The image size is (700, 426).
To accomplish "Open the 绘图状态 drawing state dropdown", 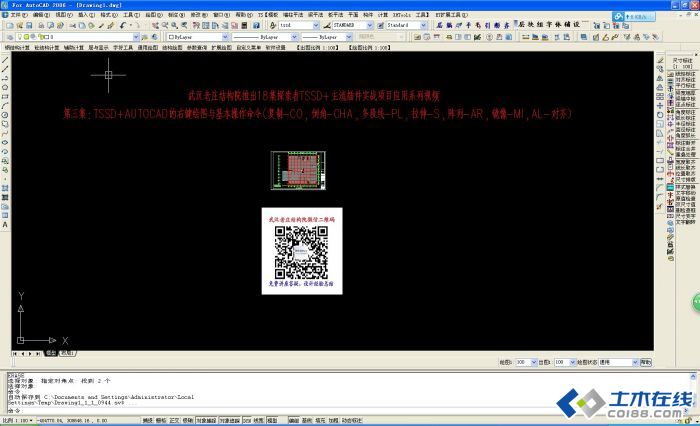I will click(x=635, y=362).
